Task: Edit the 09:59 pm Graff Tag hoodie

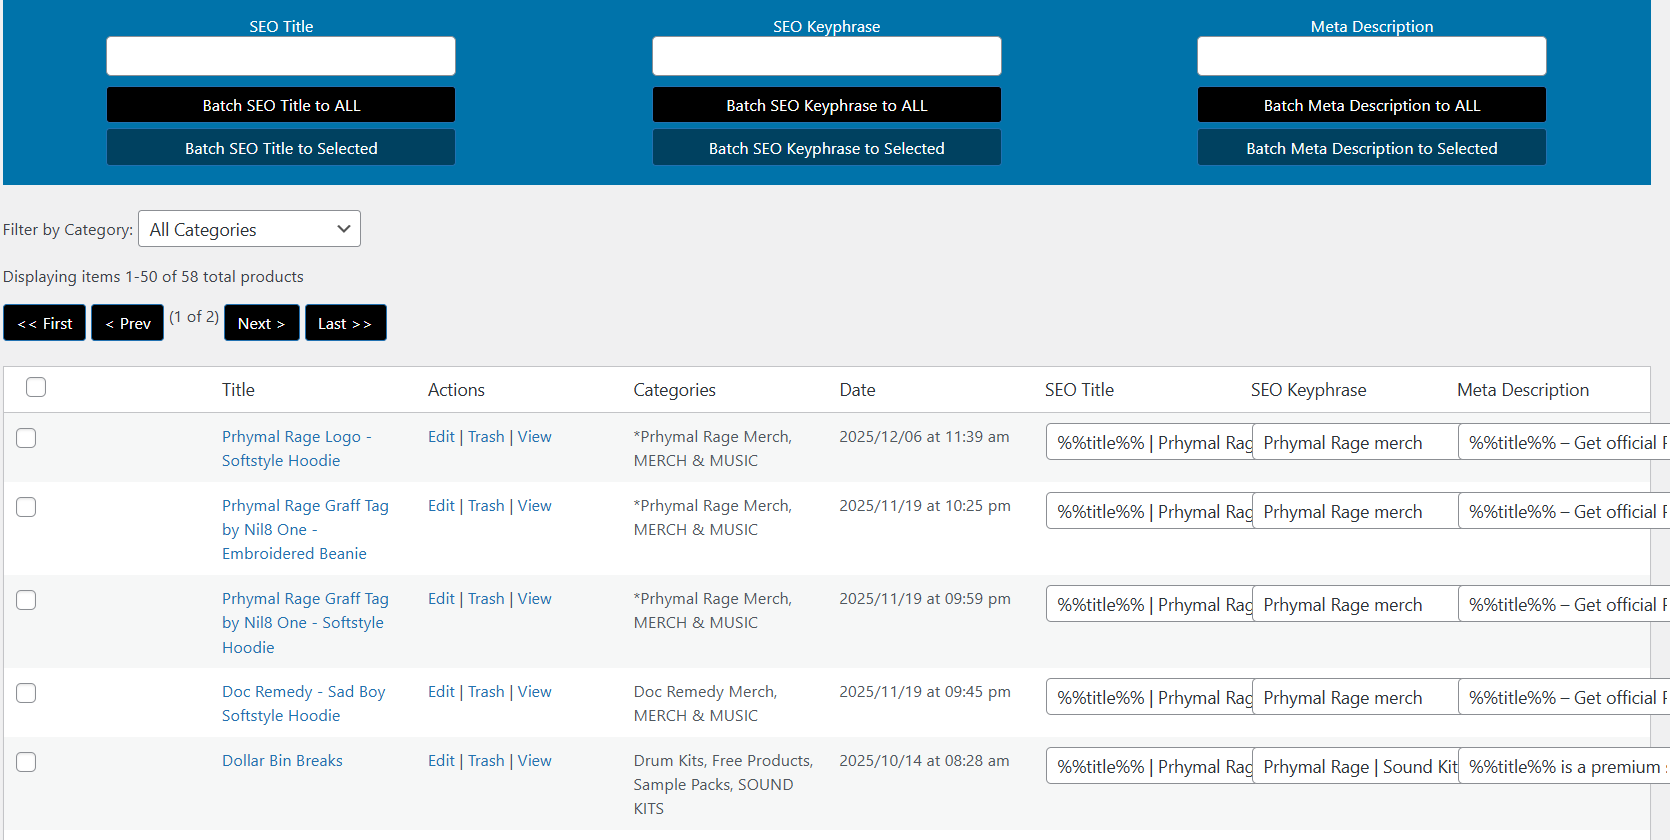Action: (x=441, y=599)
